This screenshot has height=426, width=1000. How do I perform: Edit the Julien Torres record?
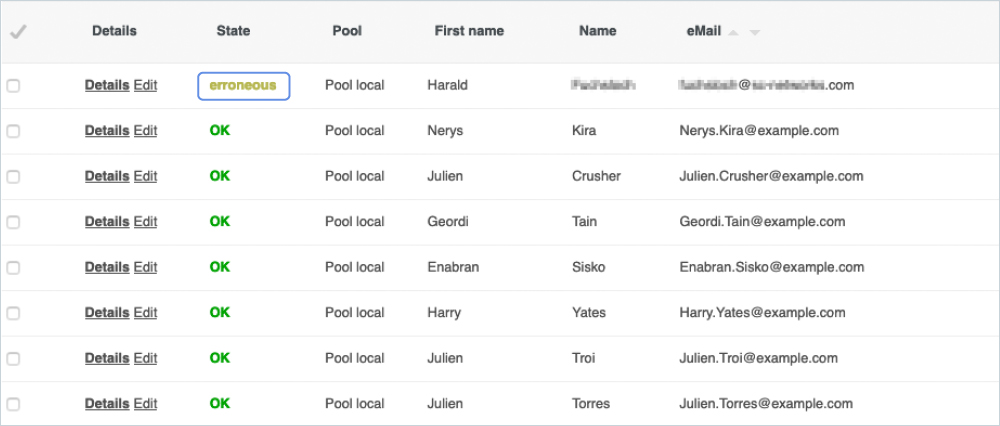[x=145, y=404]
